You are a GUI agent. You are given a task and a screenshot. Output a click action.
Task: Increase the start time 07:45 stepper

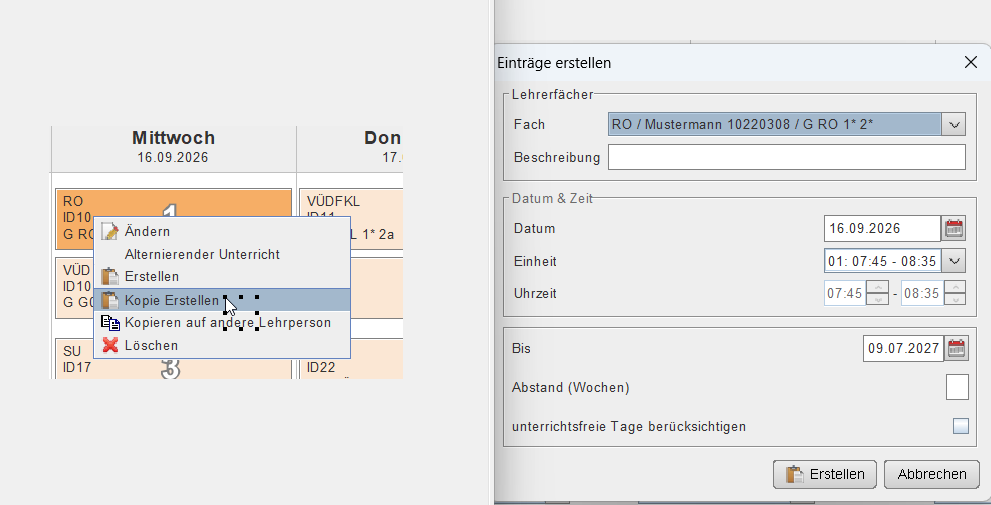pos(877,287)
